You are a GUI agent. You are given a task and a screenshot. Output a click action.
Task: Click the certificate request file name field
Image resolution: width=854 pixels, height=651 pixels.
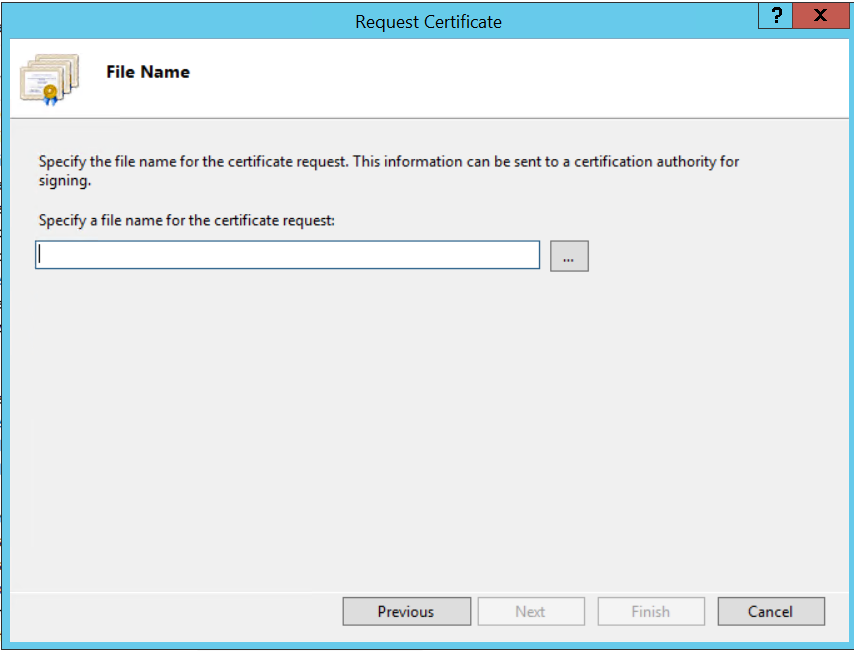coord(288,255)
